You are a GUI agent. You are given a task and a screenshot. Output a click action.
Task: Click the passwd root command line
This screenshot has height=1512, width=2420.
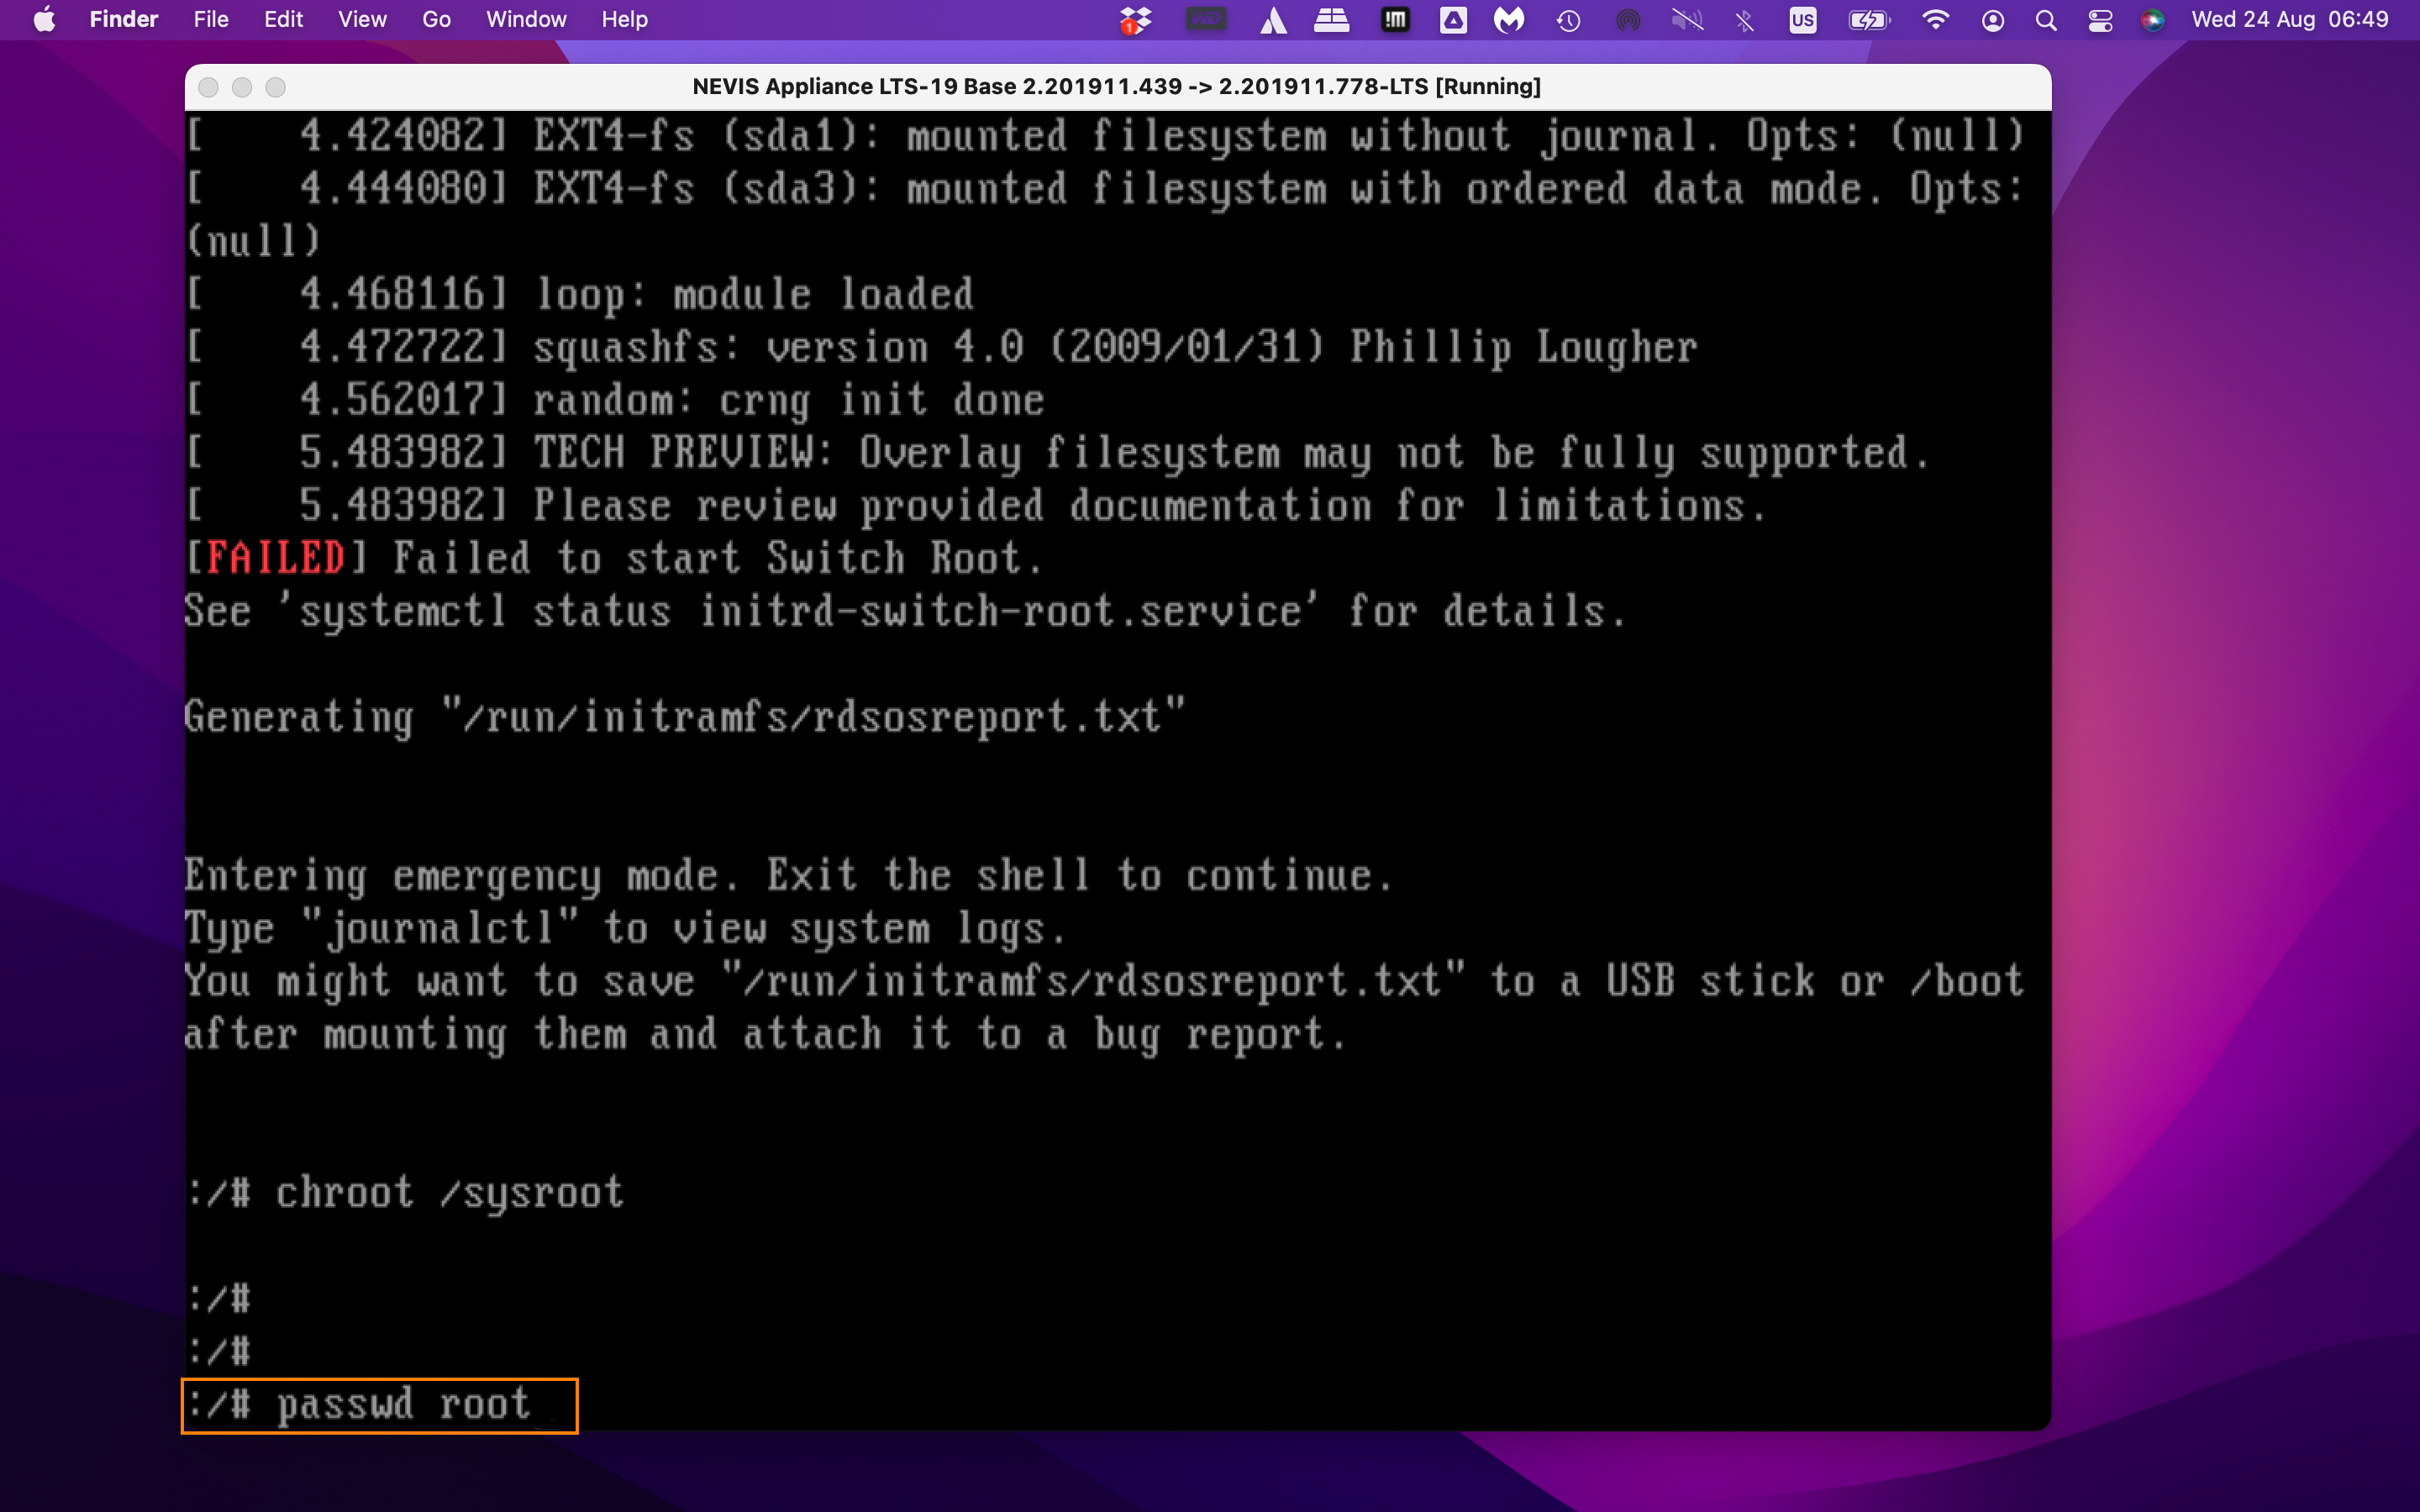point(379,1405)
